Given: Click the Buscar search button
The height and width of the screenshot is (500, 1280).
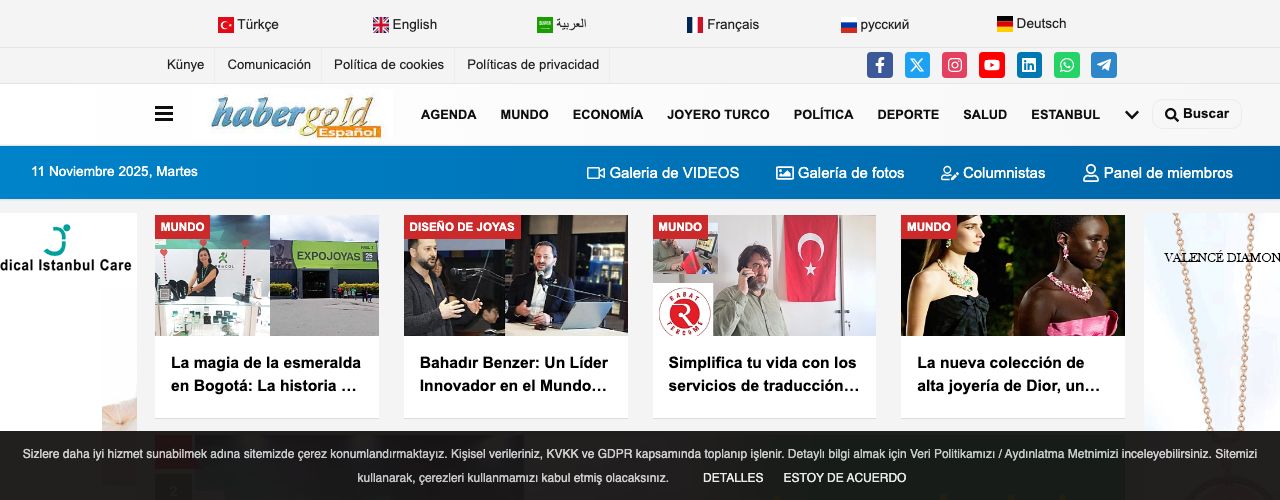Looking at the screenshot, I should [1197, 114].
